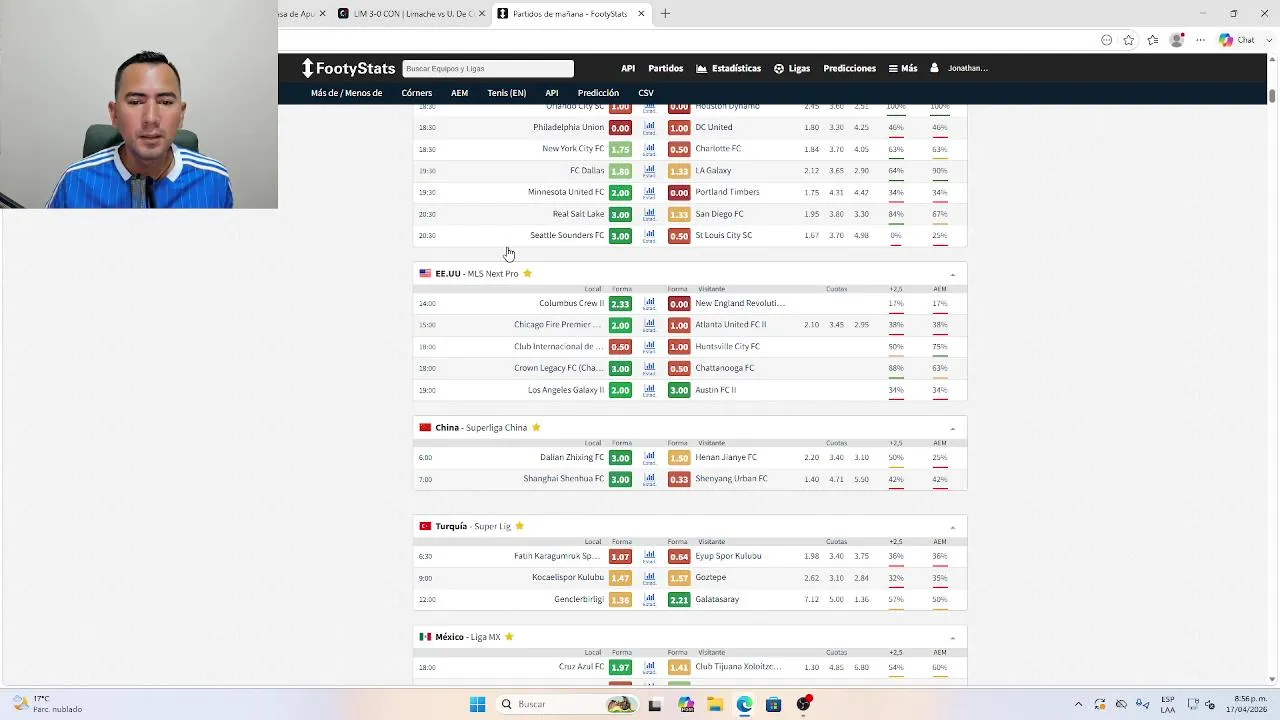
Task: Open stats icon for Austin FC II match
Action: coord(649,390)
